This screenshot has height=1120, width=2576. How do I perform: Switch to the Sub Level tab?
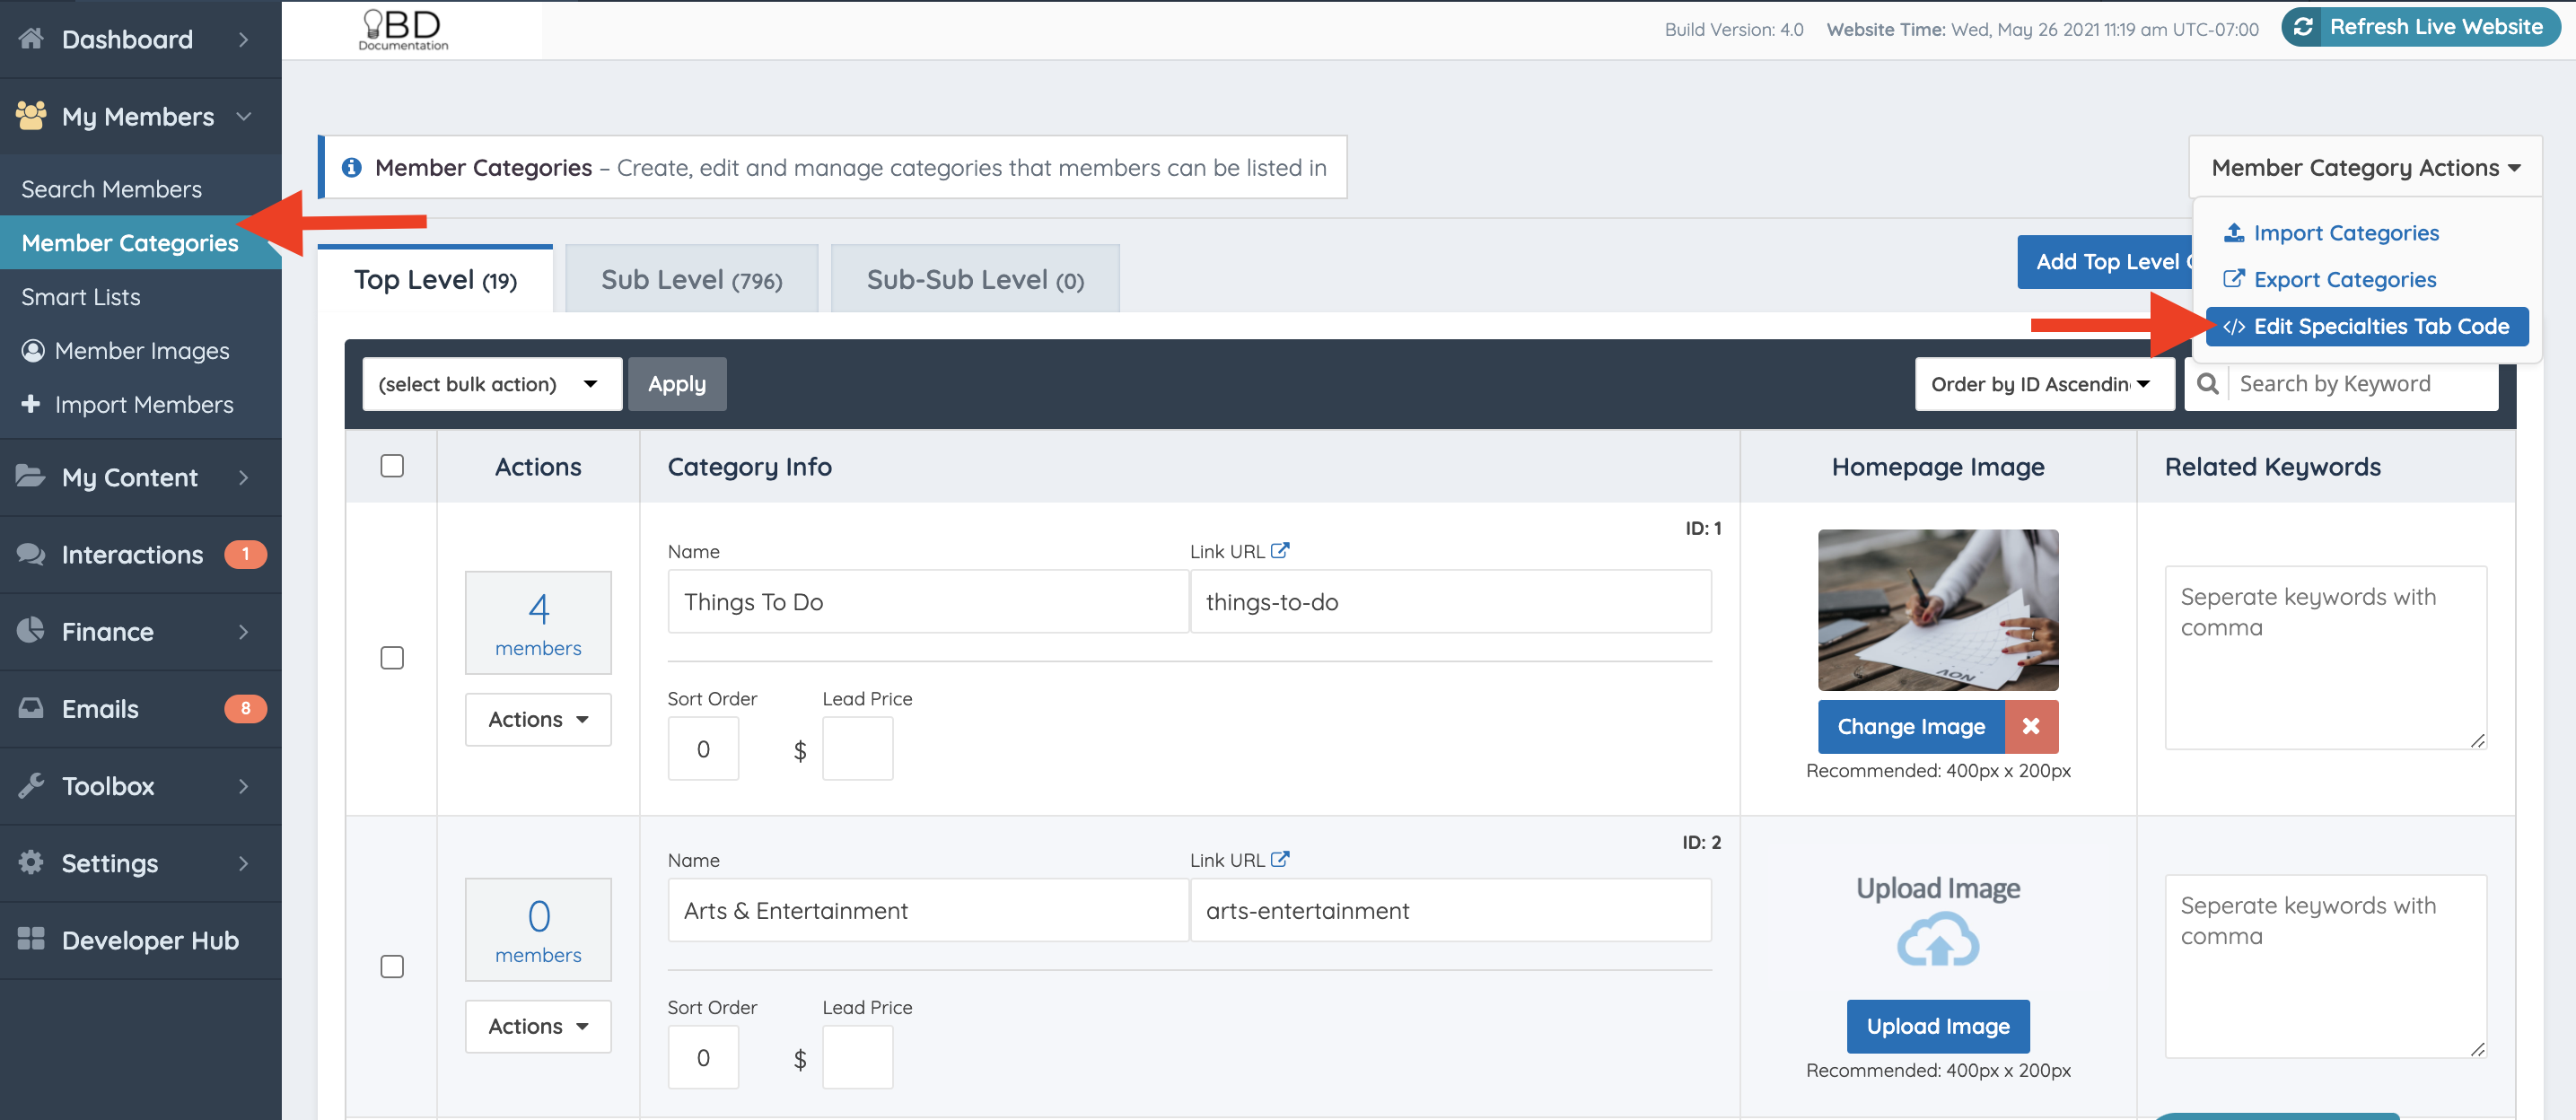point(691,280)
